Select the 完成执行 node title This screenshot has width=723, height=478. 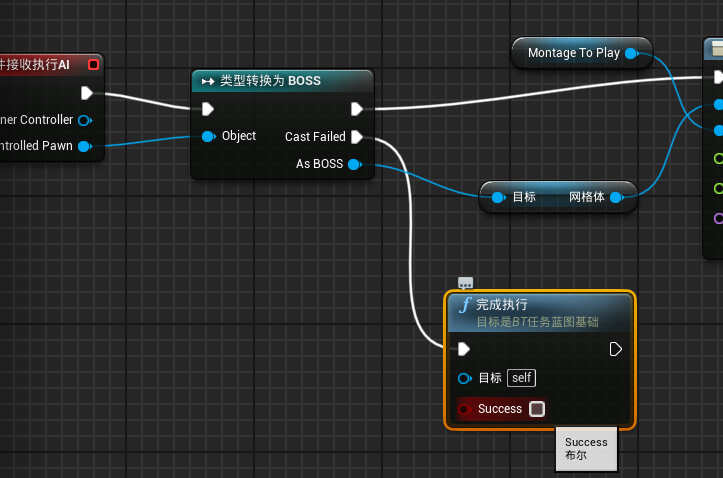pyautogui.click(x=502, y=305)
